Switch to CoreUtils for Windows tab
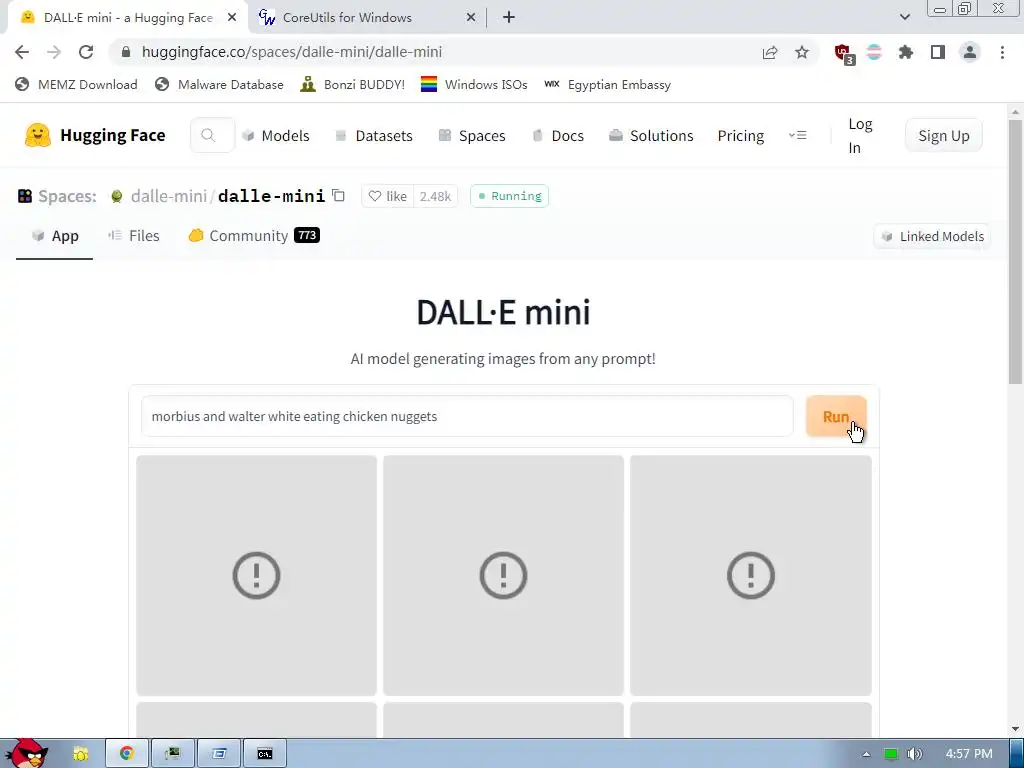Screen dimensions: 1024x768 point(367,18)
